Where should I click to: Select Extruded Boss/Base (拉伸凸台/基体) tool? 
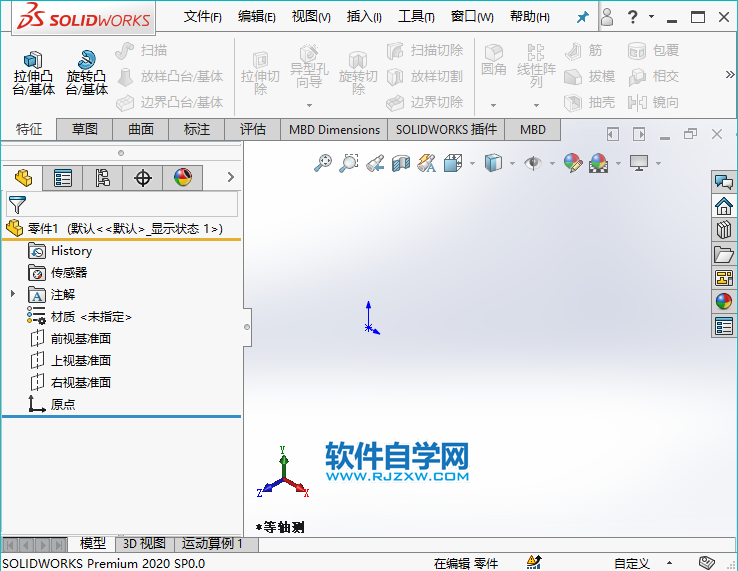pyautogui.click(x=33, y=73)
